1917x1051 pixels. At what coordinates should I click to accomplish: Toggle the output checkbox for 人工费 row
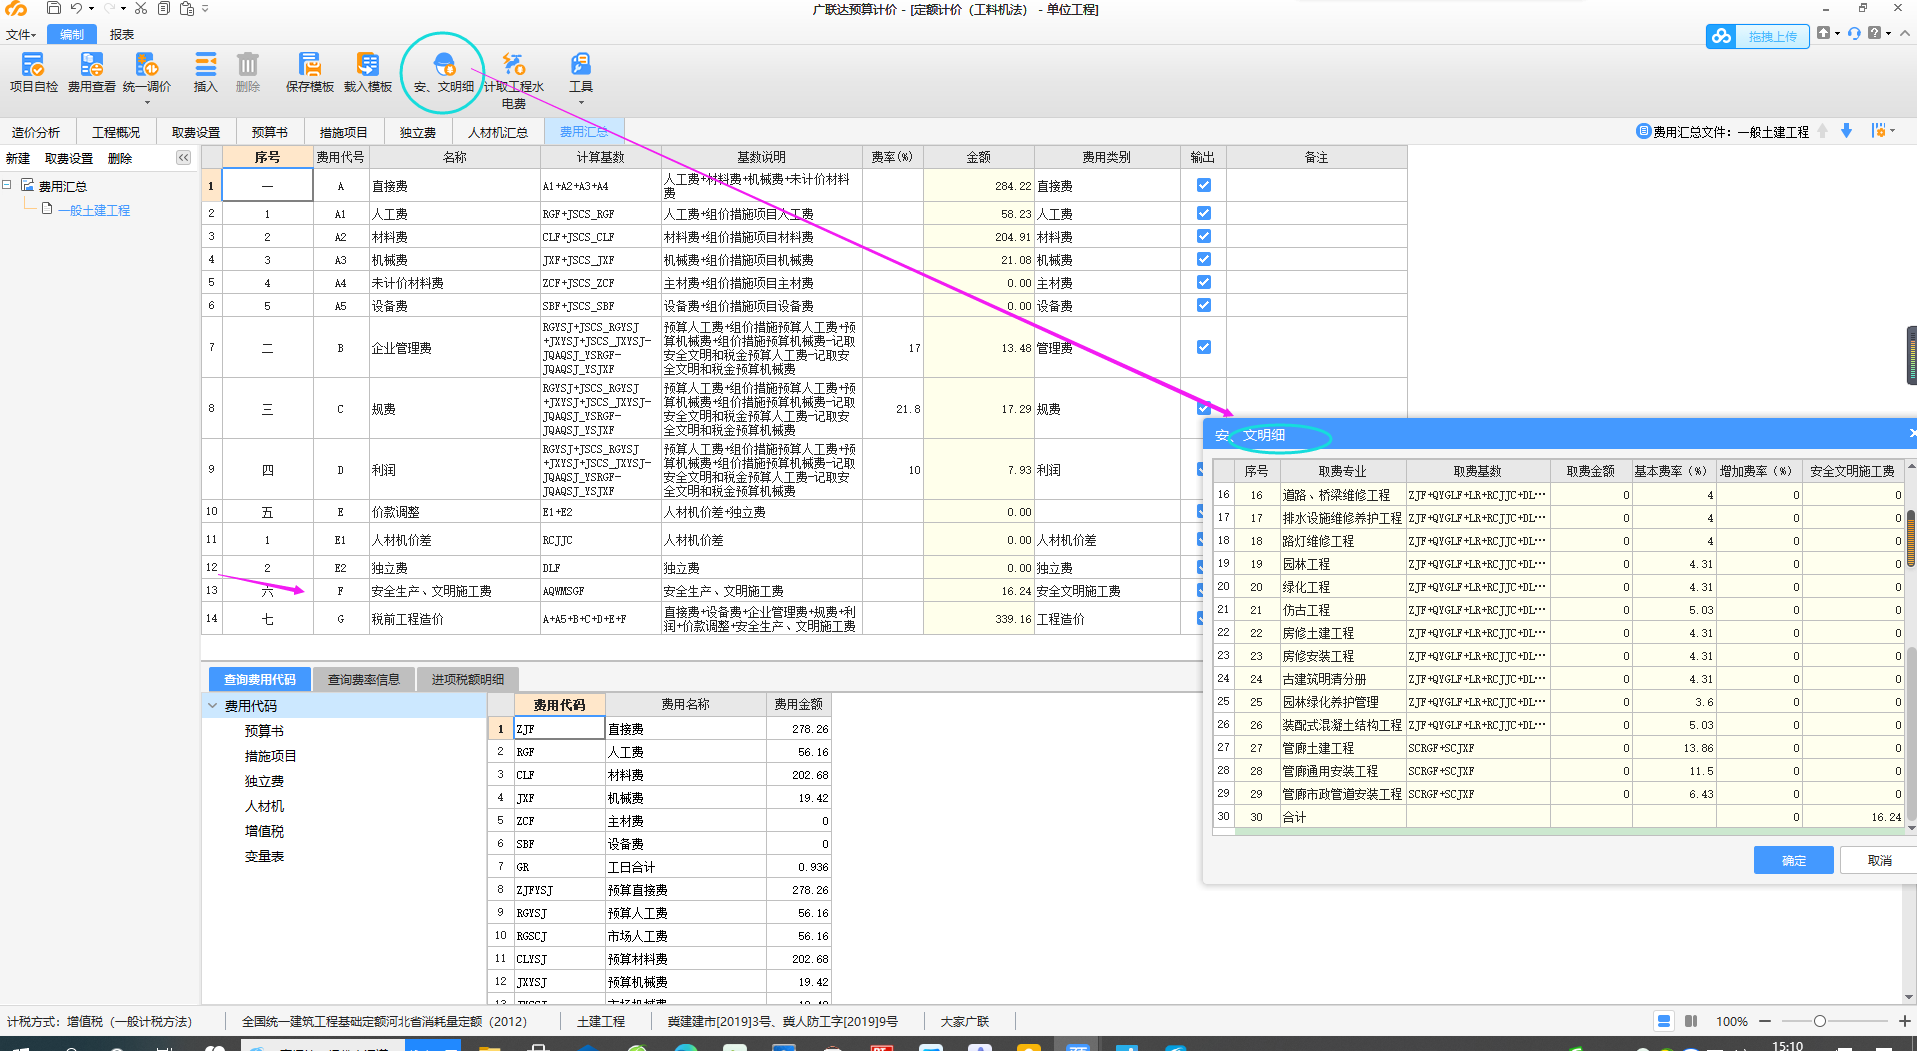(1204, 213)
